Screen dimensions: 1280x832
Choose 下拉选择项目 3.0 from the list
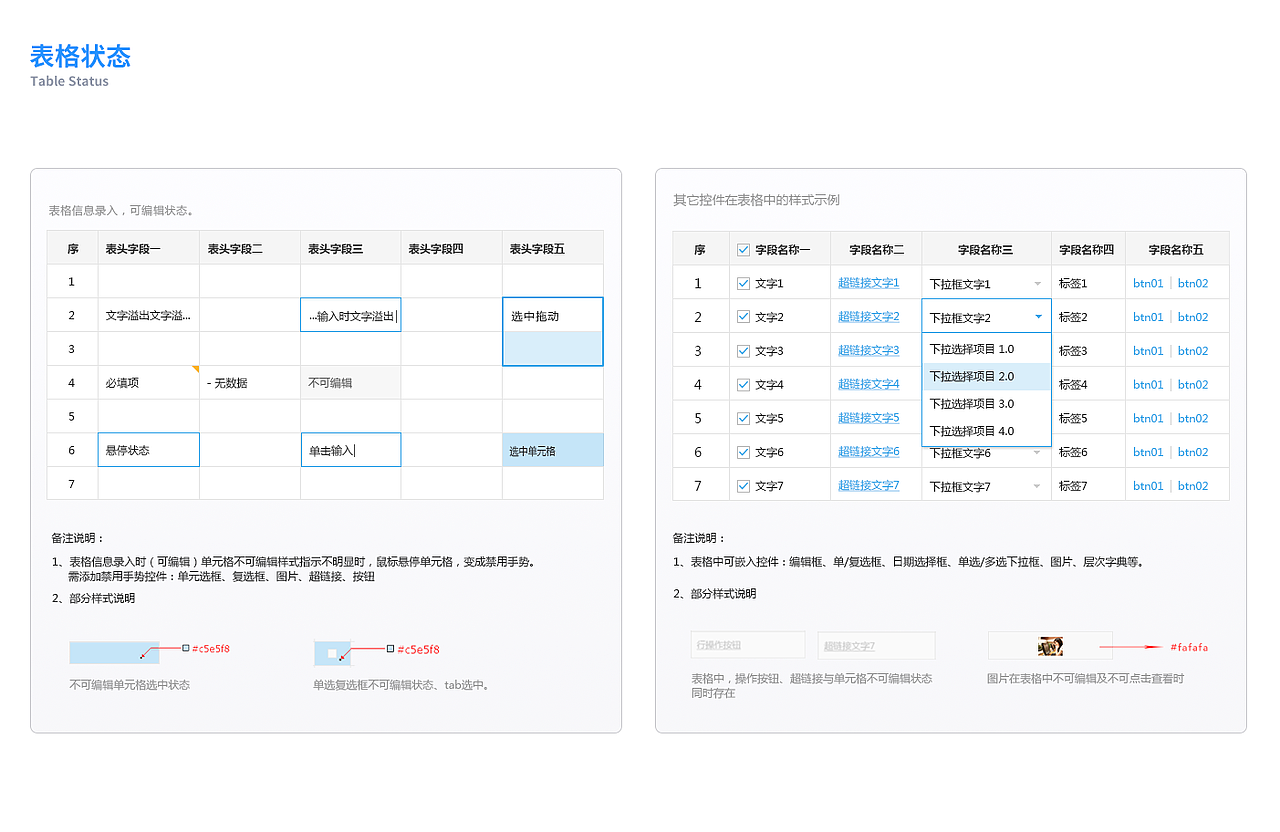coord(986,404)
